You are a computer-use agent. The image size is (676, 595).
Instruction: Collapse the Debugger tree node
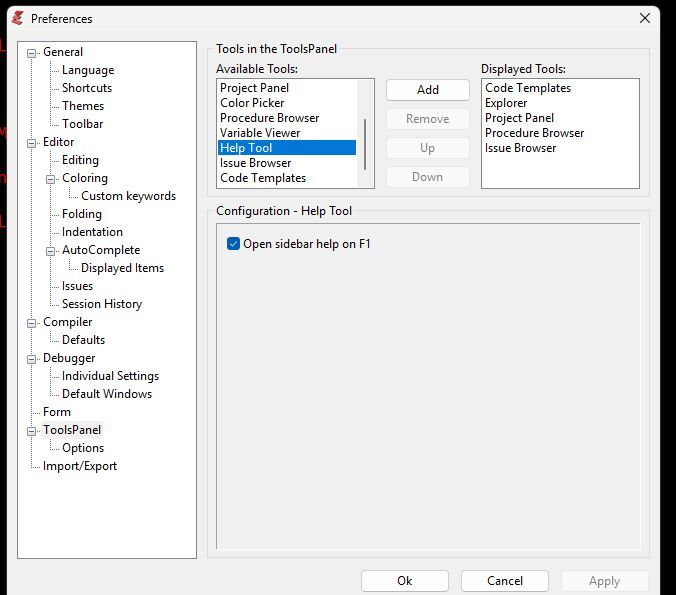(32, 358)
